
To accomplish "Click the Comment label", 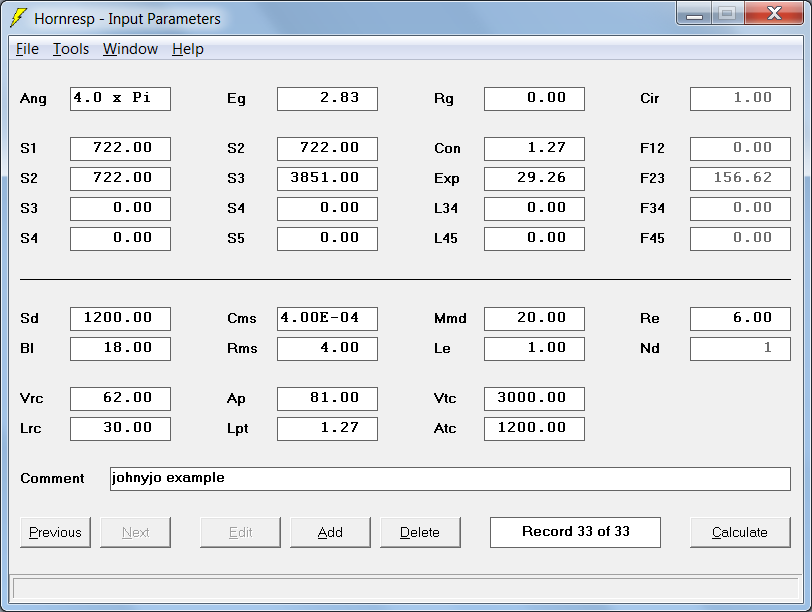I will click(x=52, y=478).
